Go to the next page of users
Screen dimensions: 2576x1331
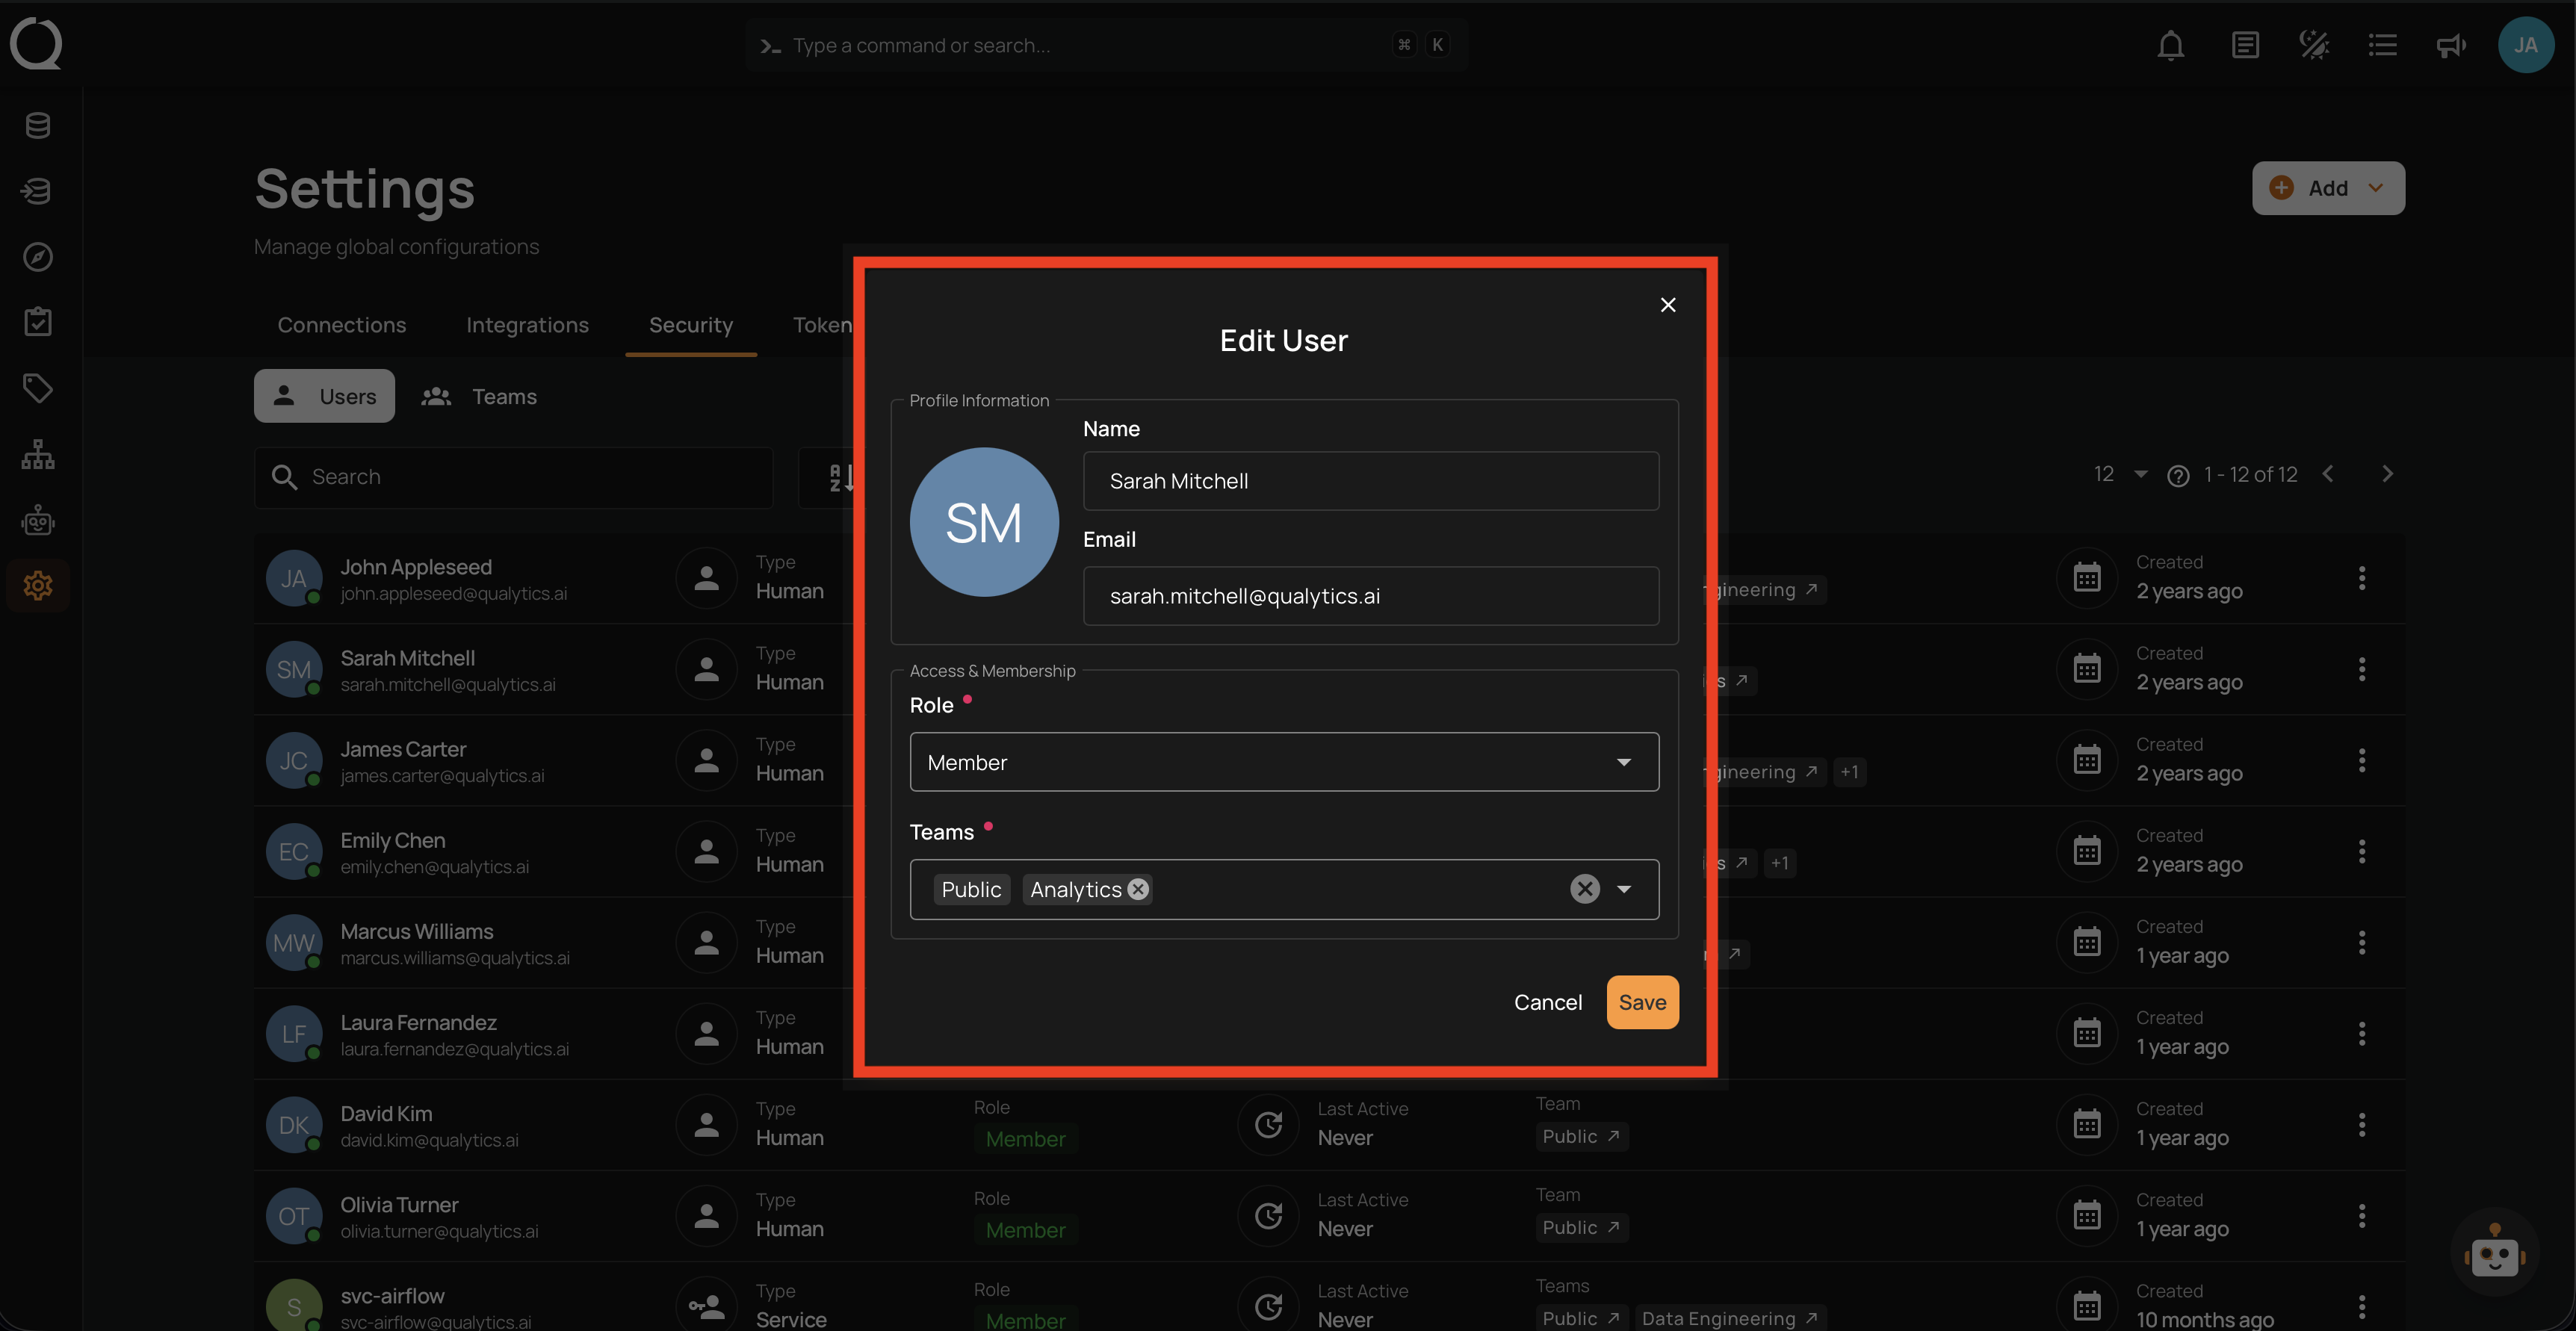pyautogui.click(x=2388, y=474)
